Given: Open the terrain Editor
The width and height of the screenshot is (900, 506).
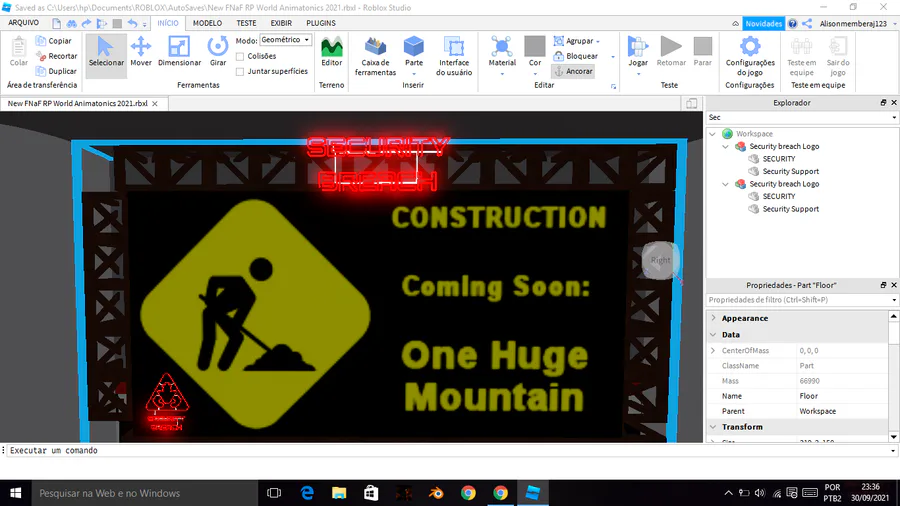Looking at the screenshot, I should [331, 52].
